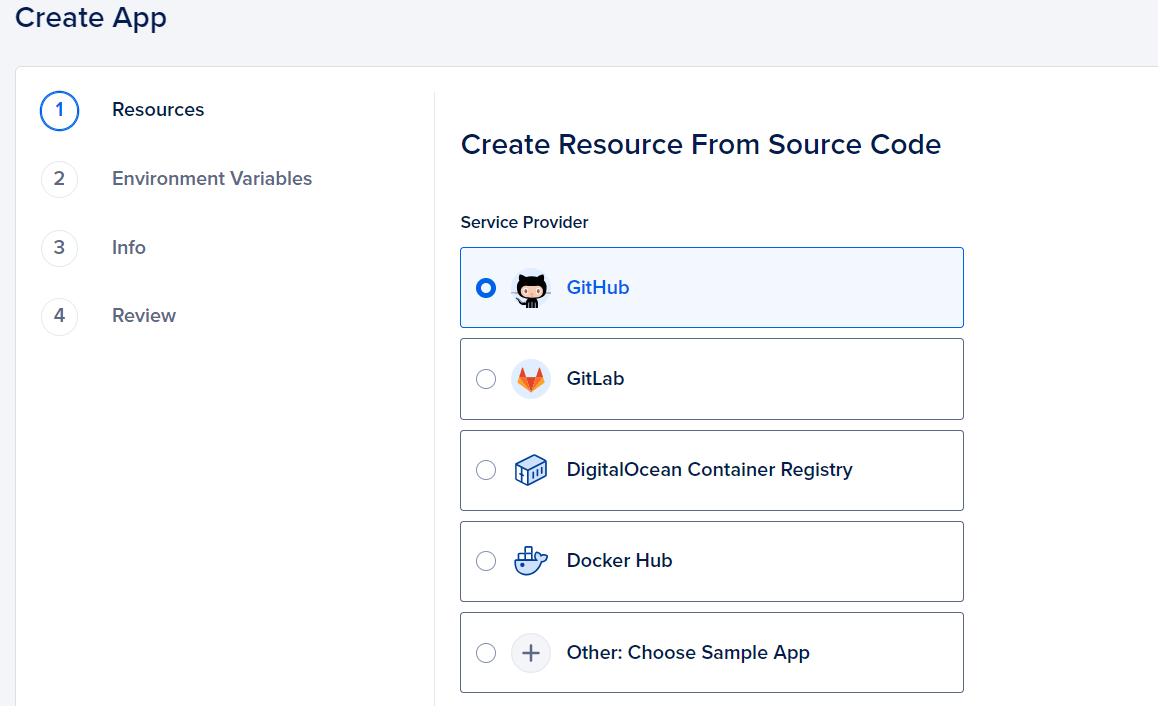
Task: Click the GitLab fox logo icon
Action: pos(531,379)
